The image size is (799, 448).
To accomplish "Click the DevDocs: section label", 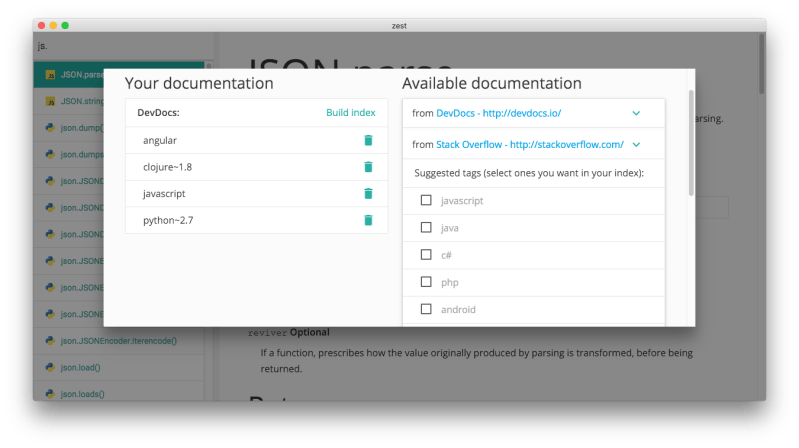I will coord(158,113).
